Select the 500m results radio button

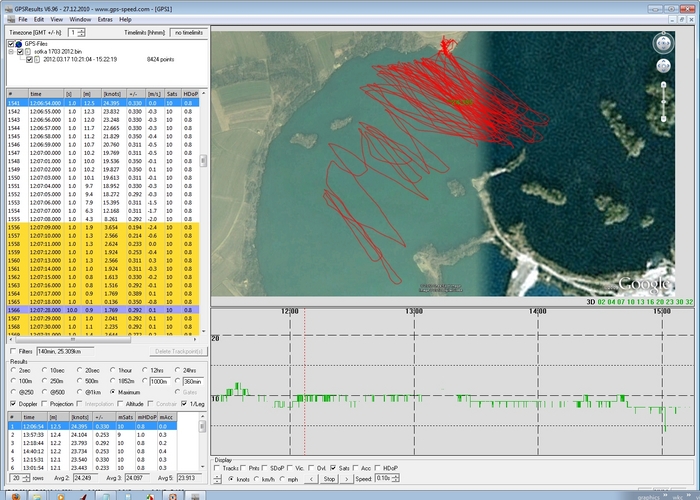79,381
